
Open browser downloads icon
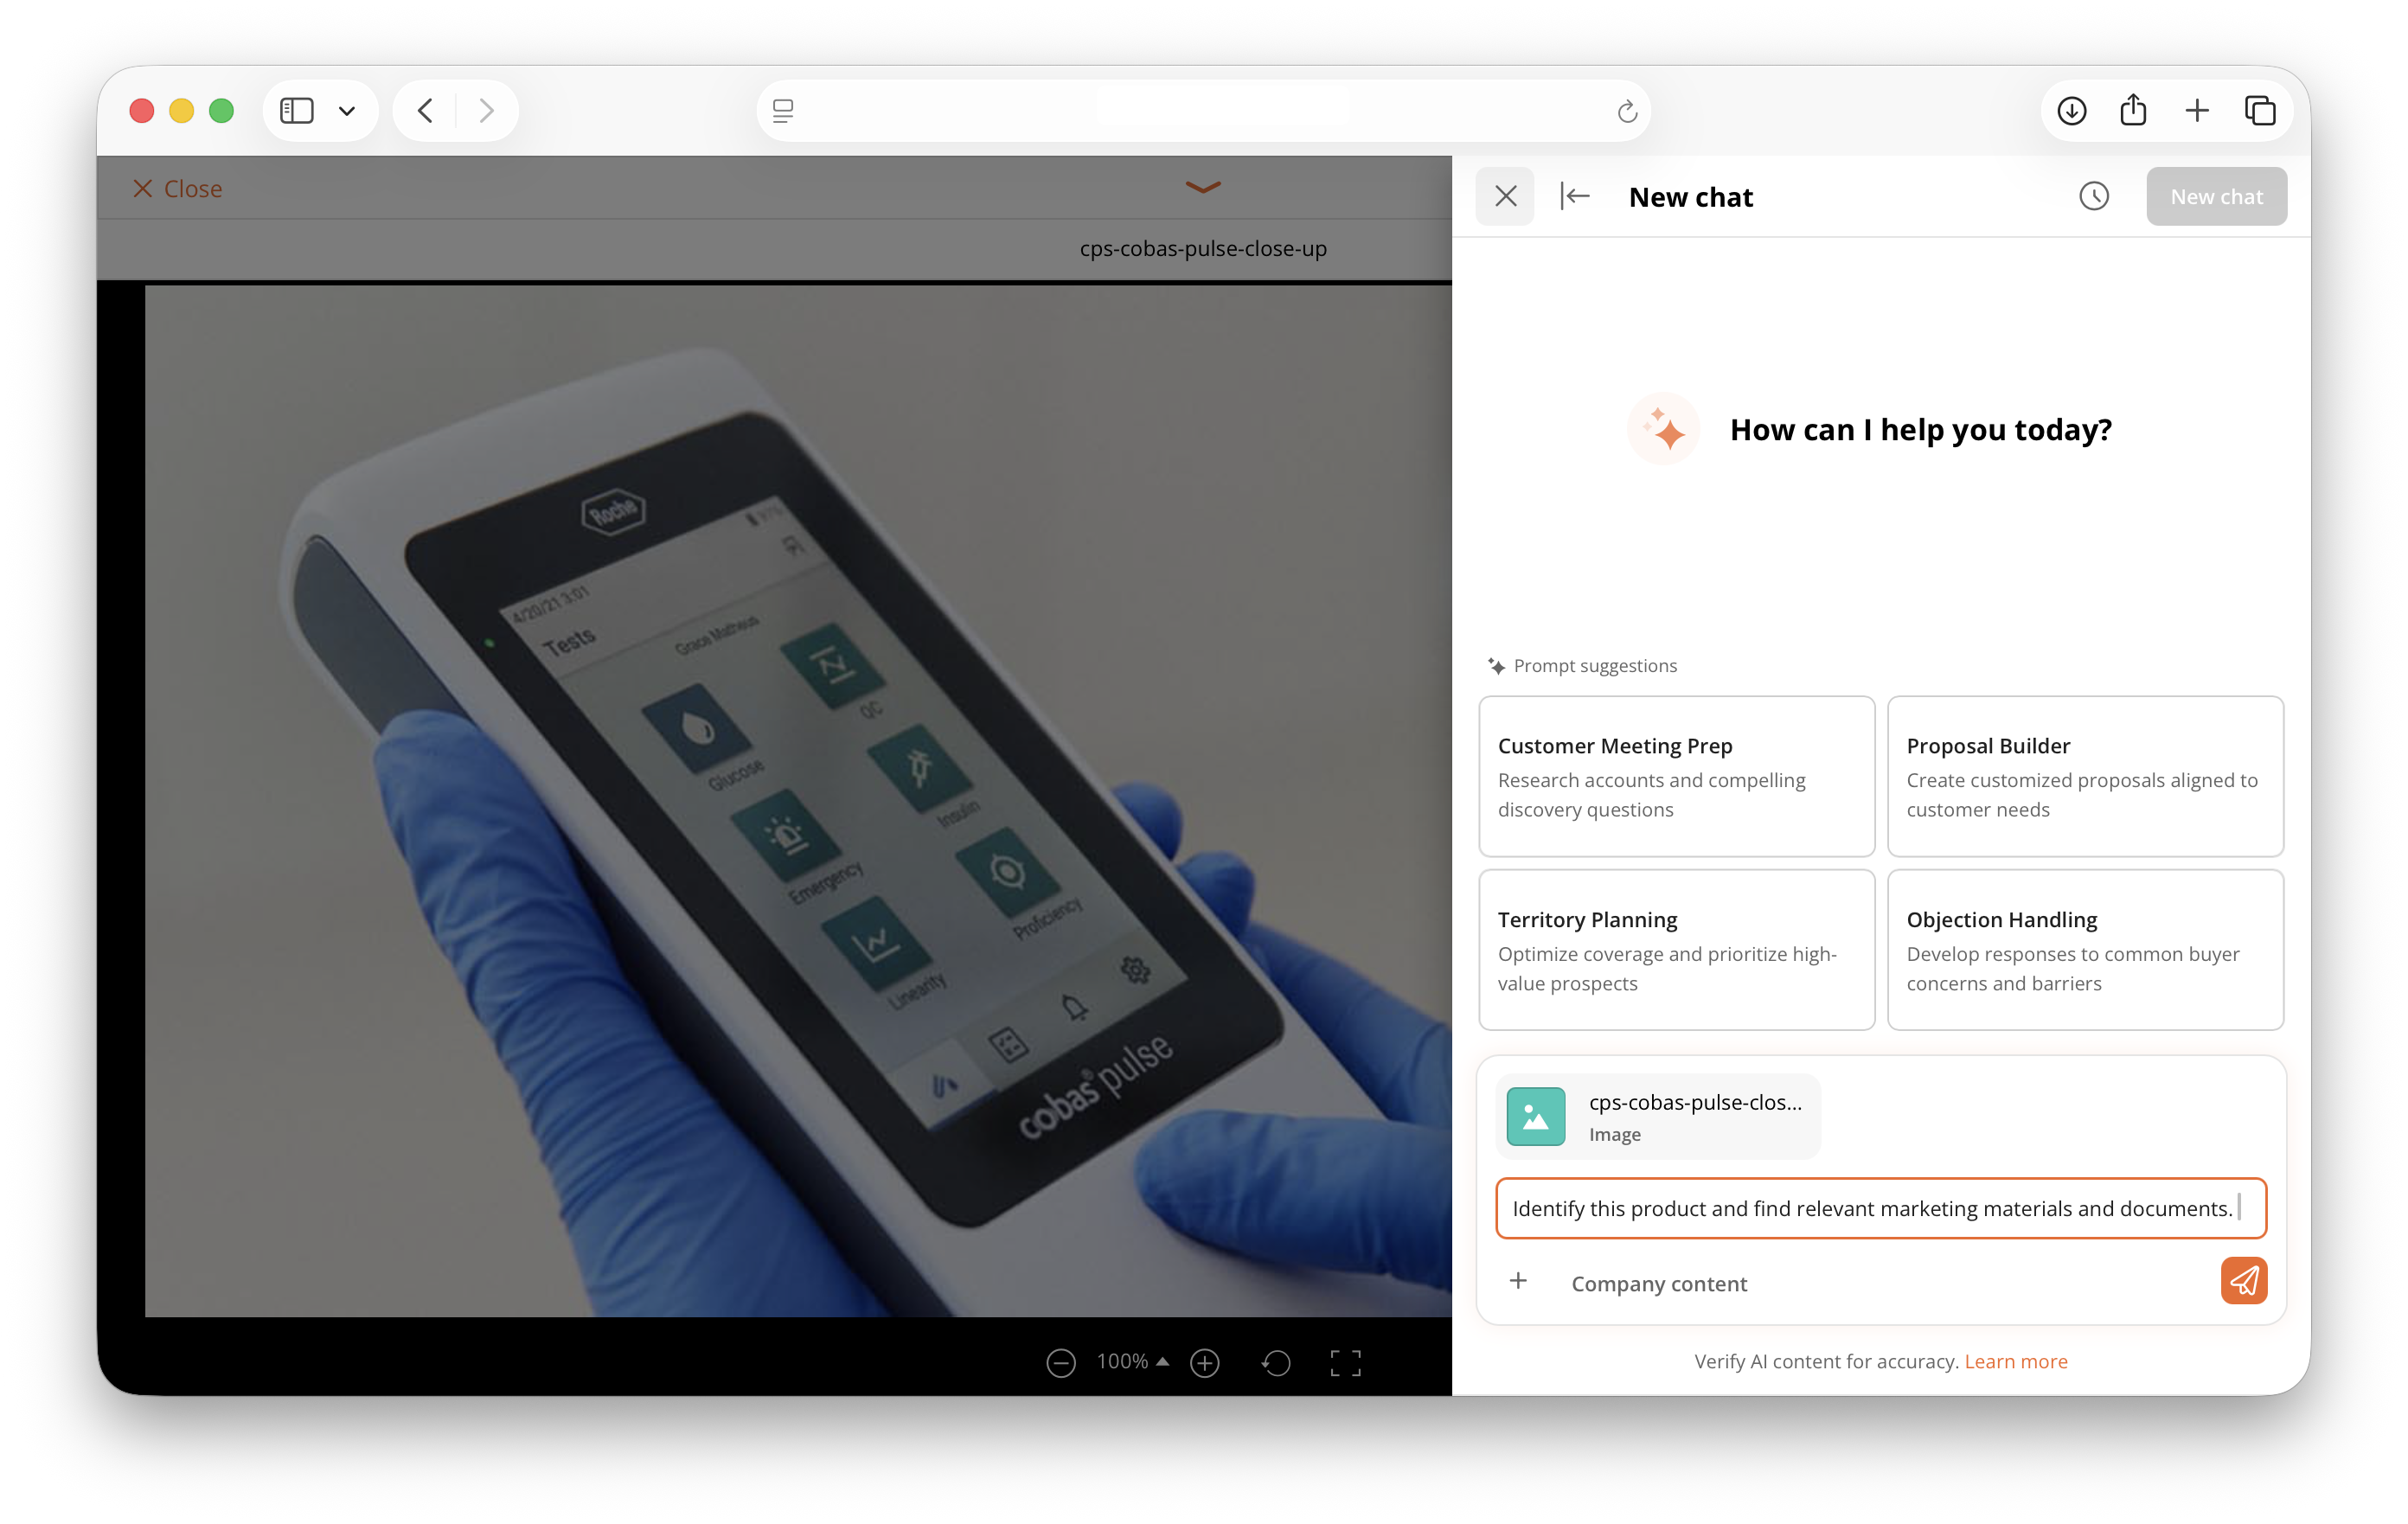[x=2072, y=110]
